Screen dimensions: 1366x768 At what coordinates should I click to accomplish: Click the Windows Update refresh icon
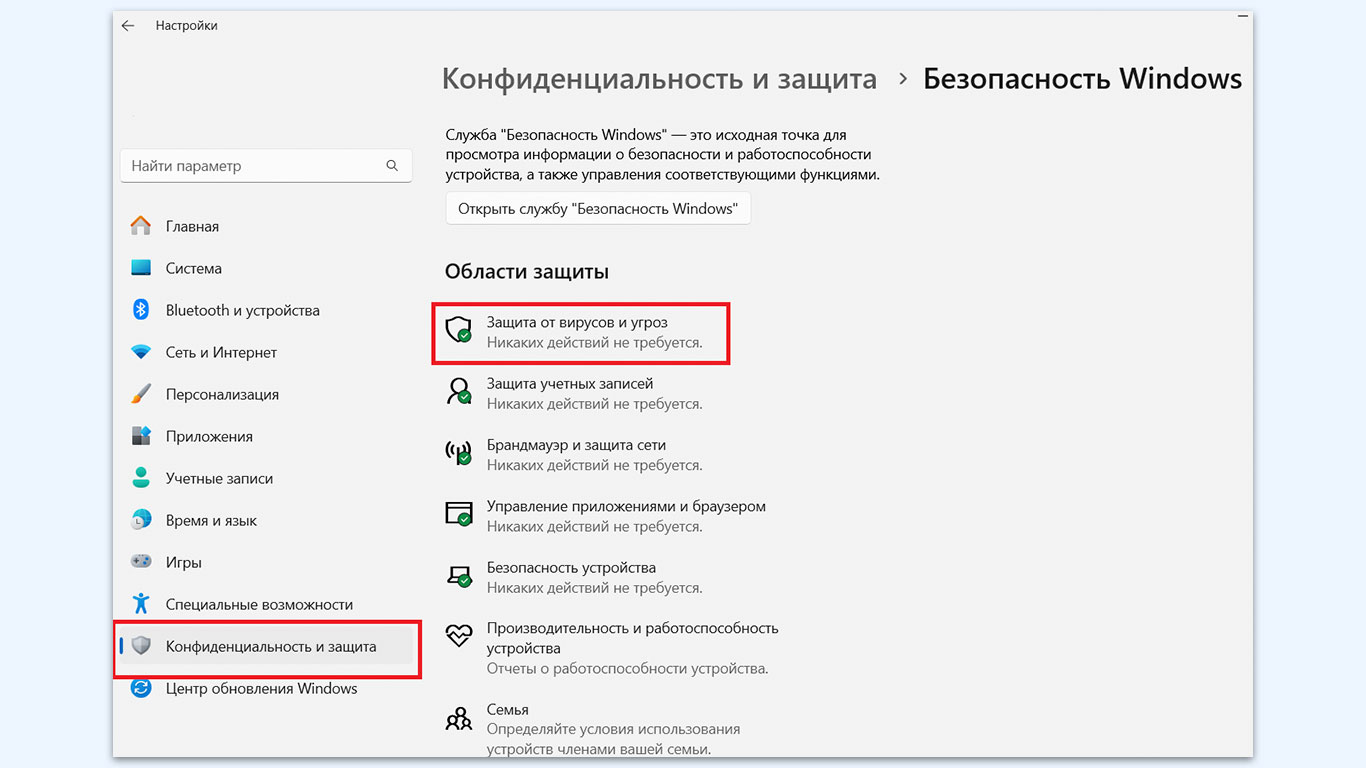coord(141,688)
